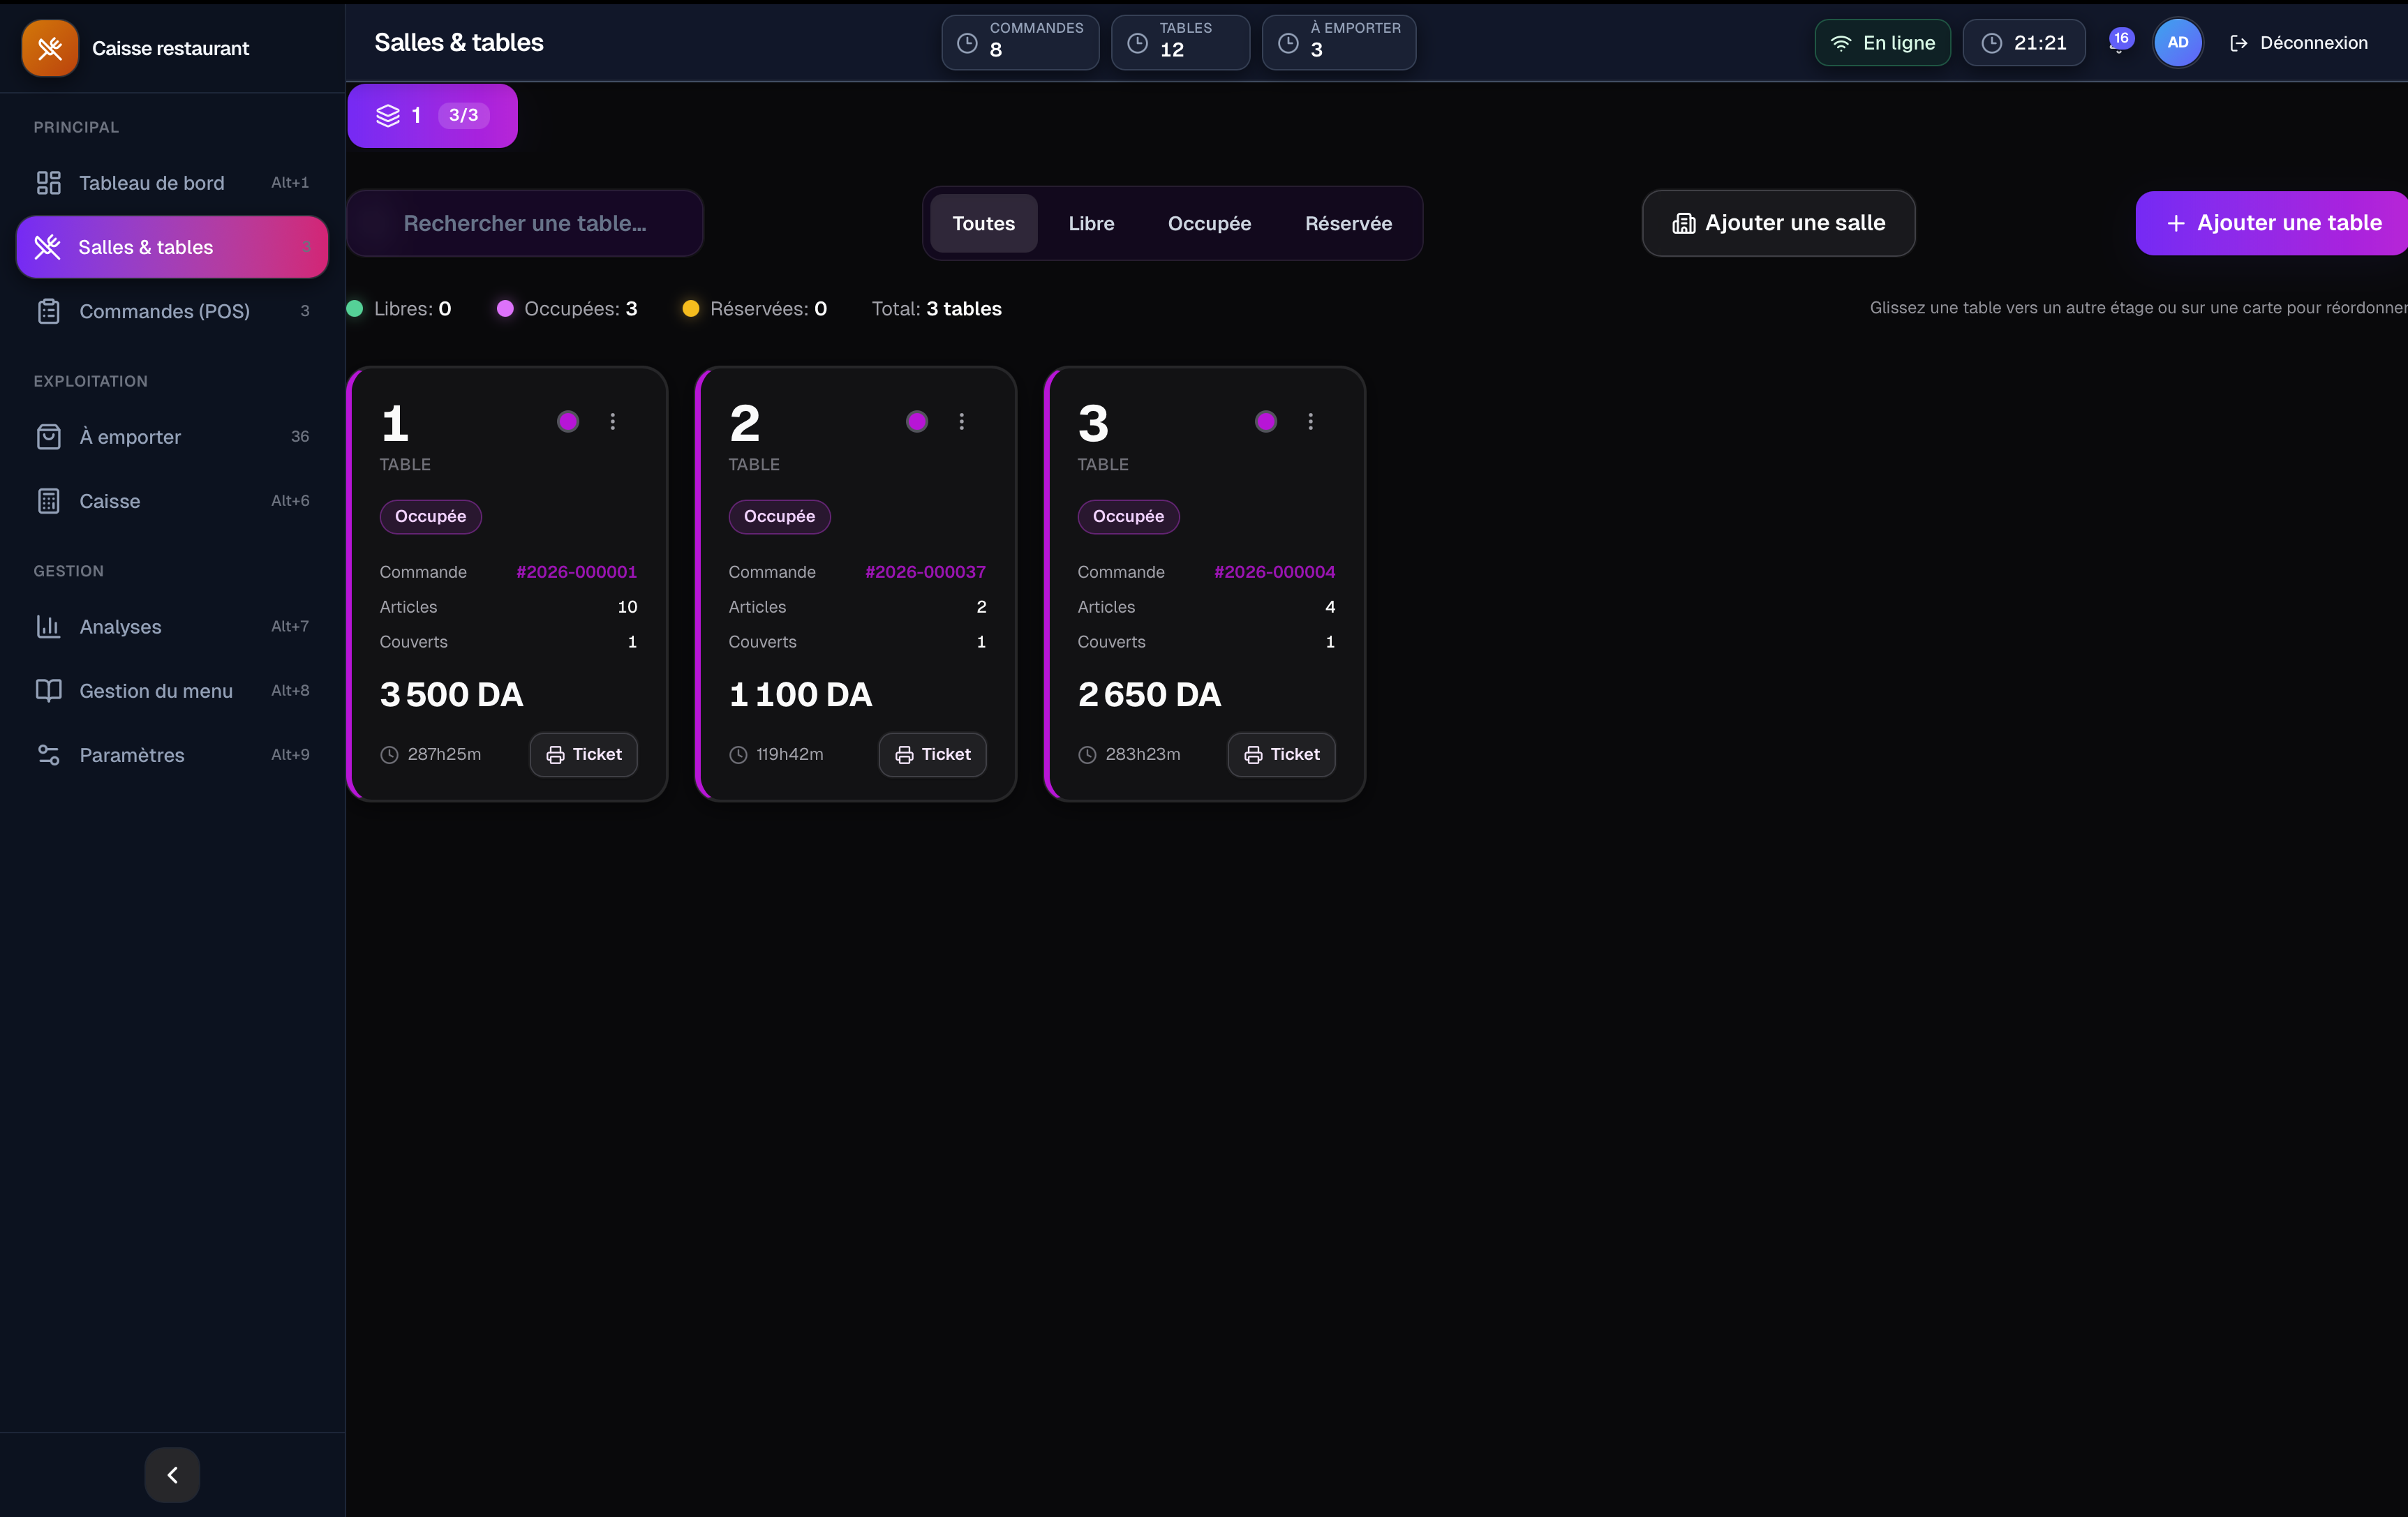Image resolution: width=2408 pixels, height=1517 pixels.
Task: Collapse the sidebar with the chevron button
Action: 172,1475
